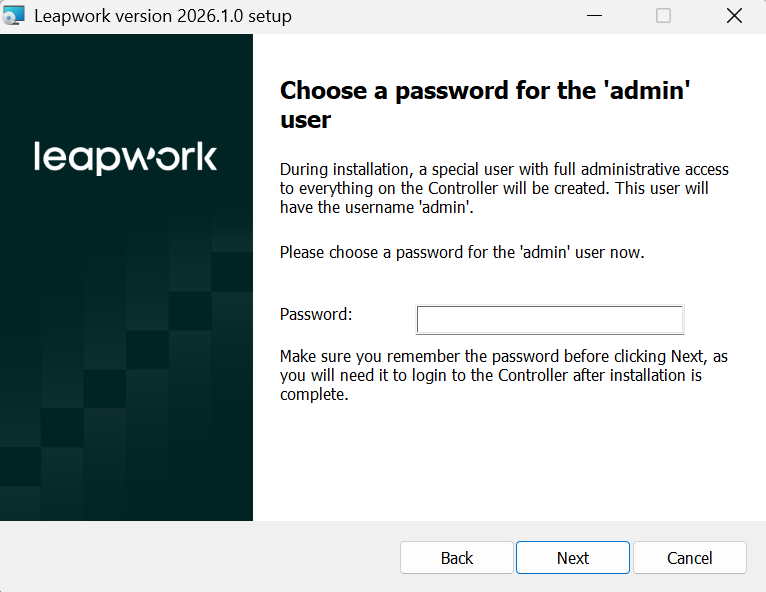Click the 'Password:' field label
This screenshot has height=592, width=766.
[x=316, y=314]
